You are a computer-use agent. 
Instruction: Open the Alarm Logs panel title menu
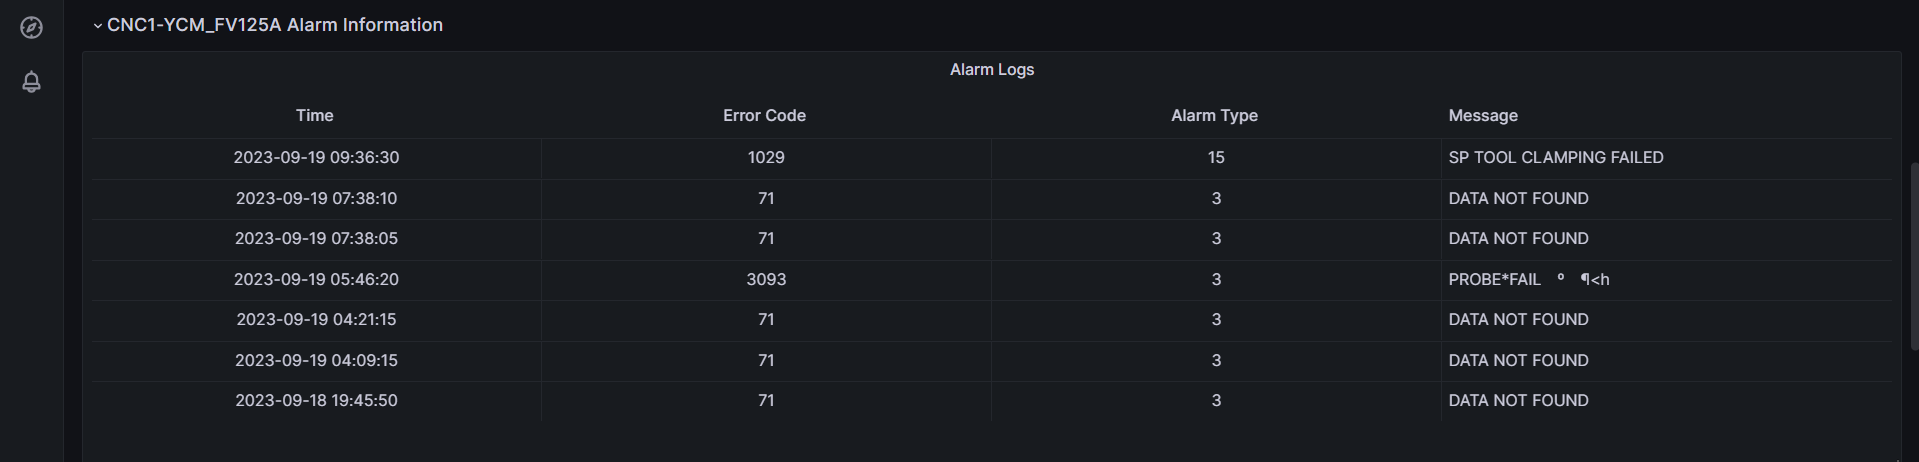pyautogui.click(x=991, y=70)
